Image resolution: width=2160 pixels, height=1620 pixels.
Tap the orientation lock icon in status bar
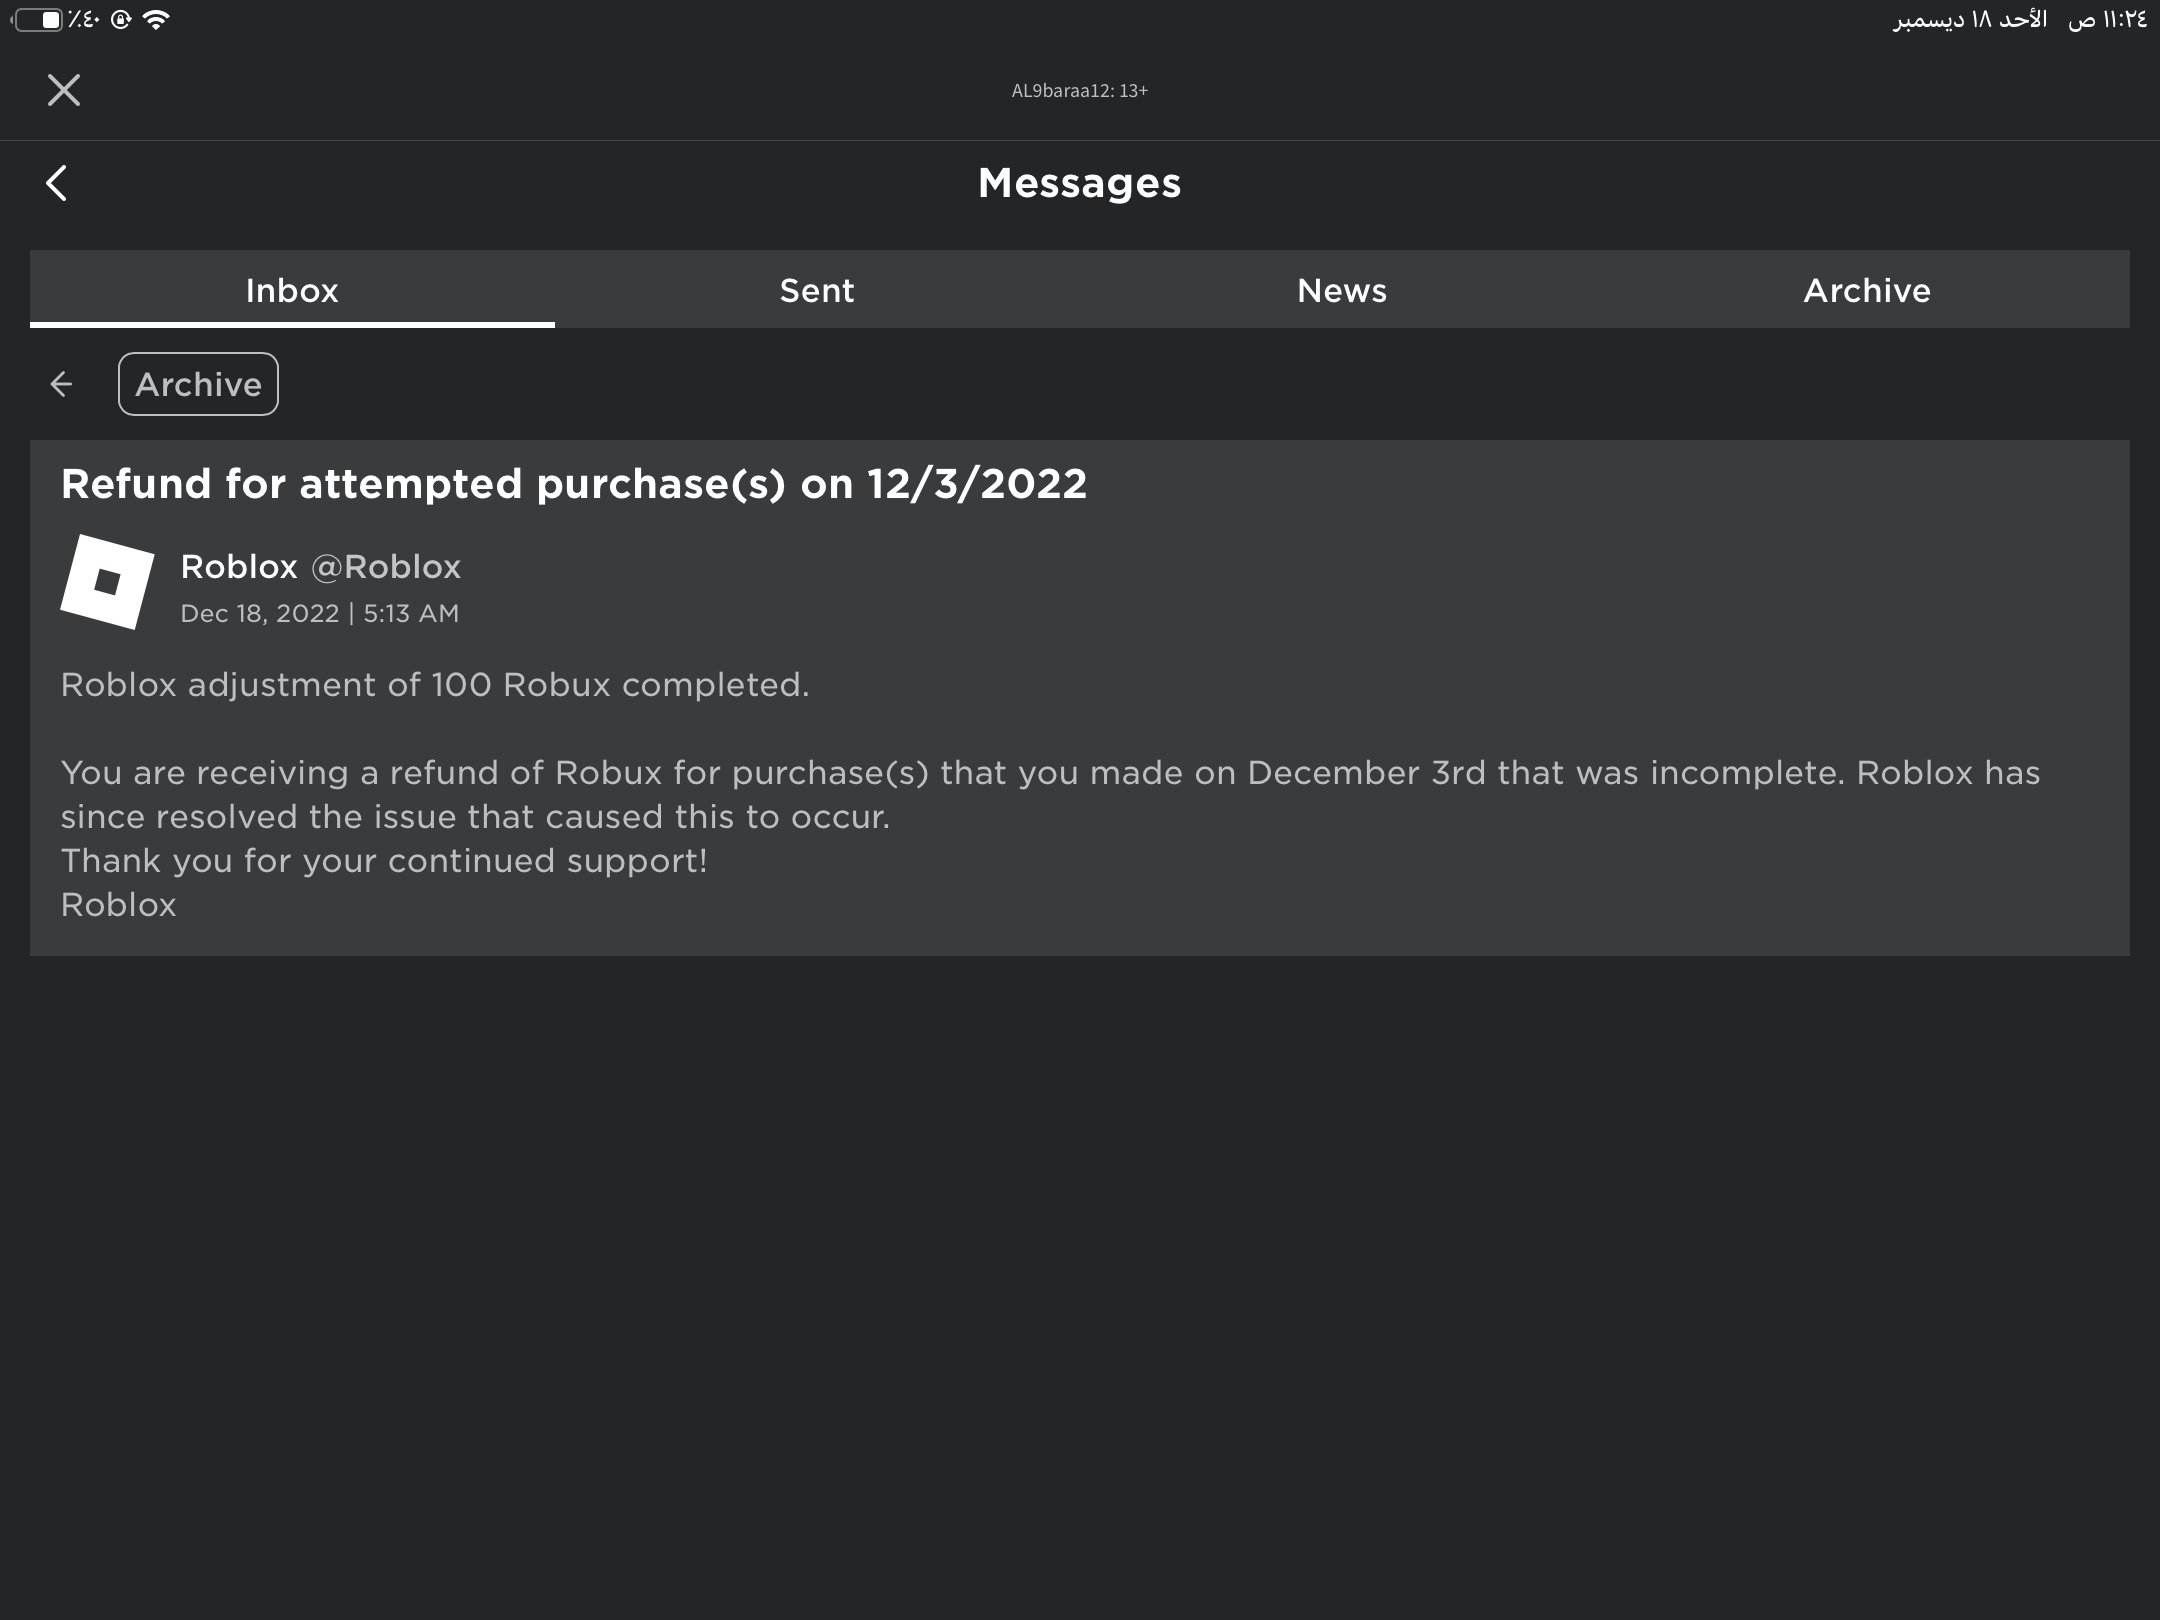[x=118, y=18]
